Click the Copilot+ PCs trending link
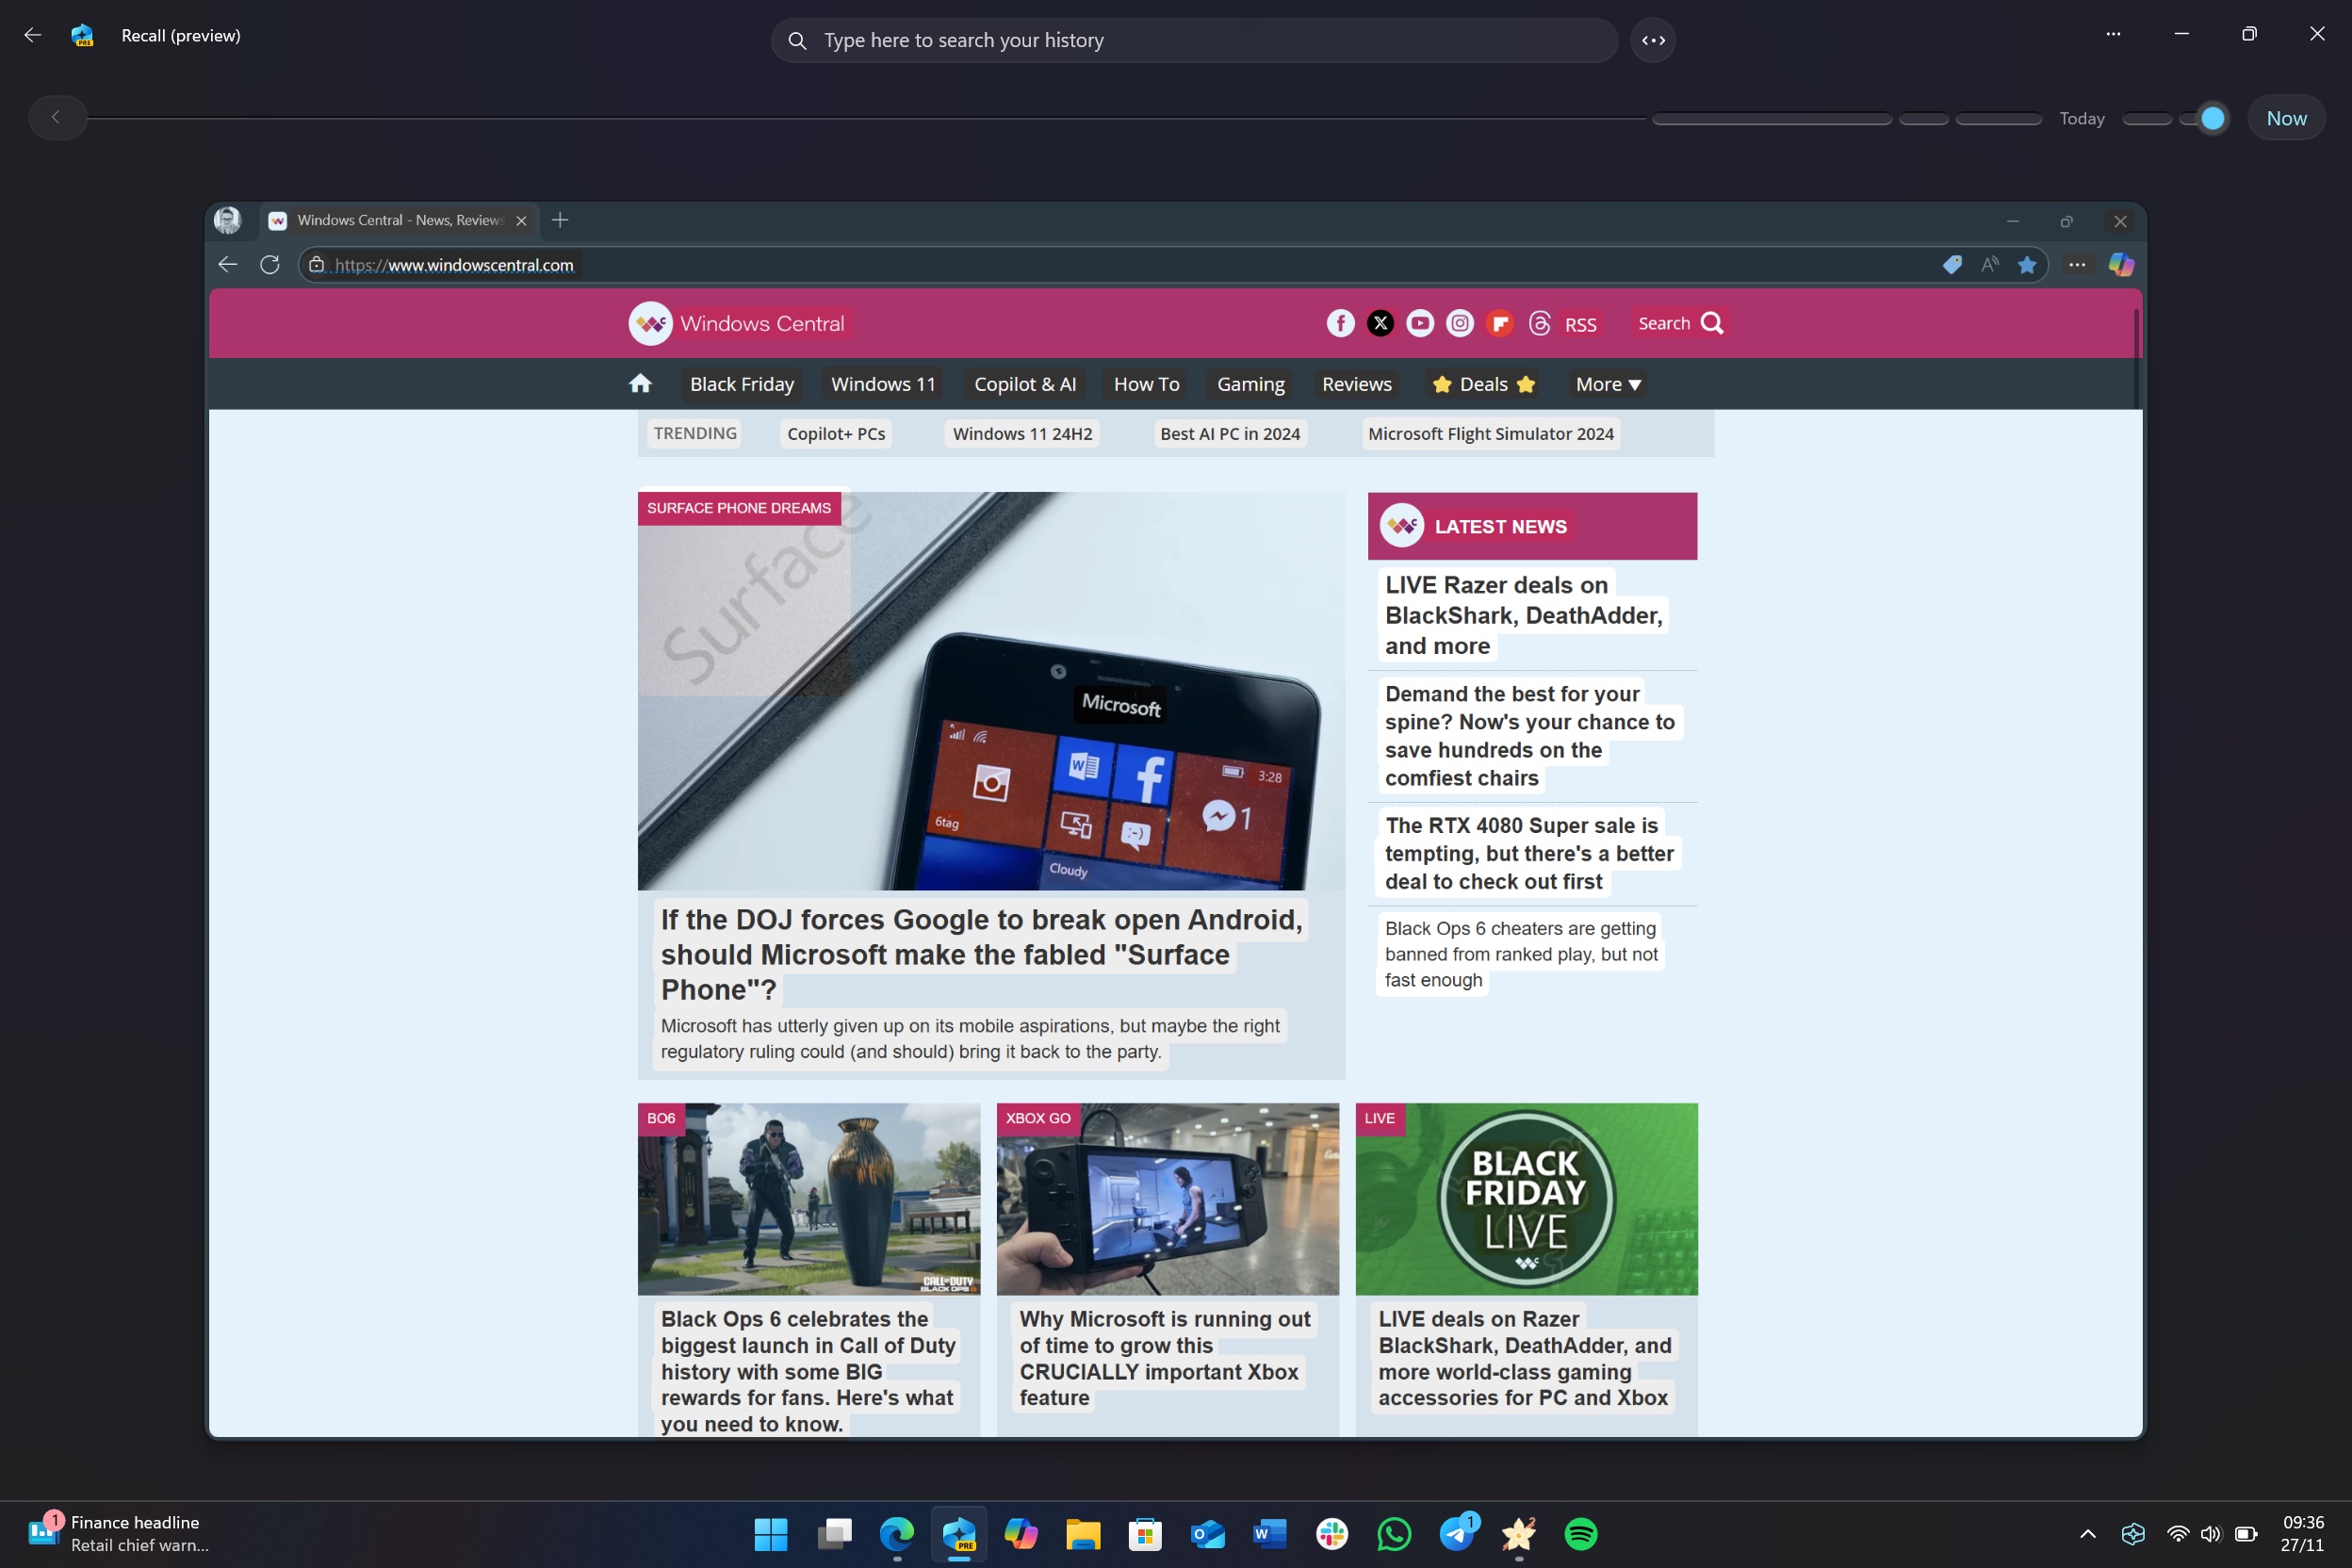 (837, 434)
